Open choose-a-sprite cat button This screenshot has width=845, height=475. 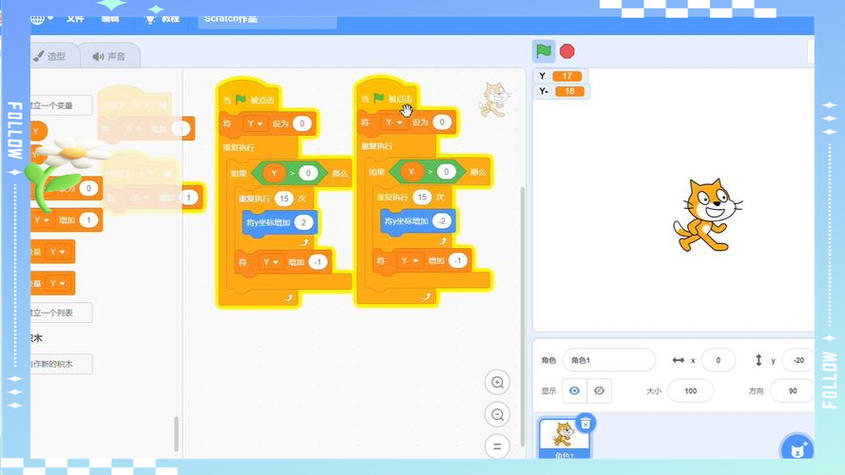[797, 447]
